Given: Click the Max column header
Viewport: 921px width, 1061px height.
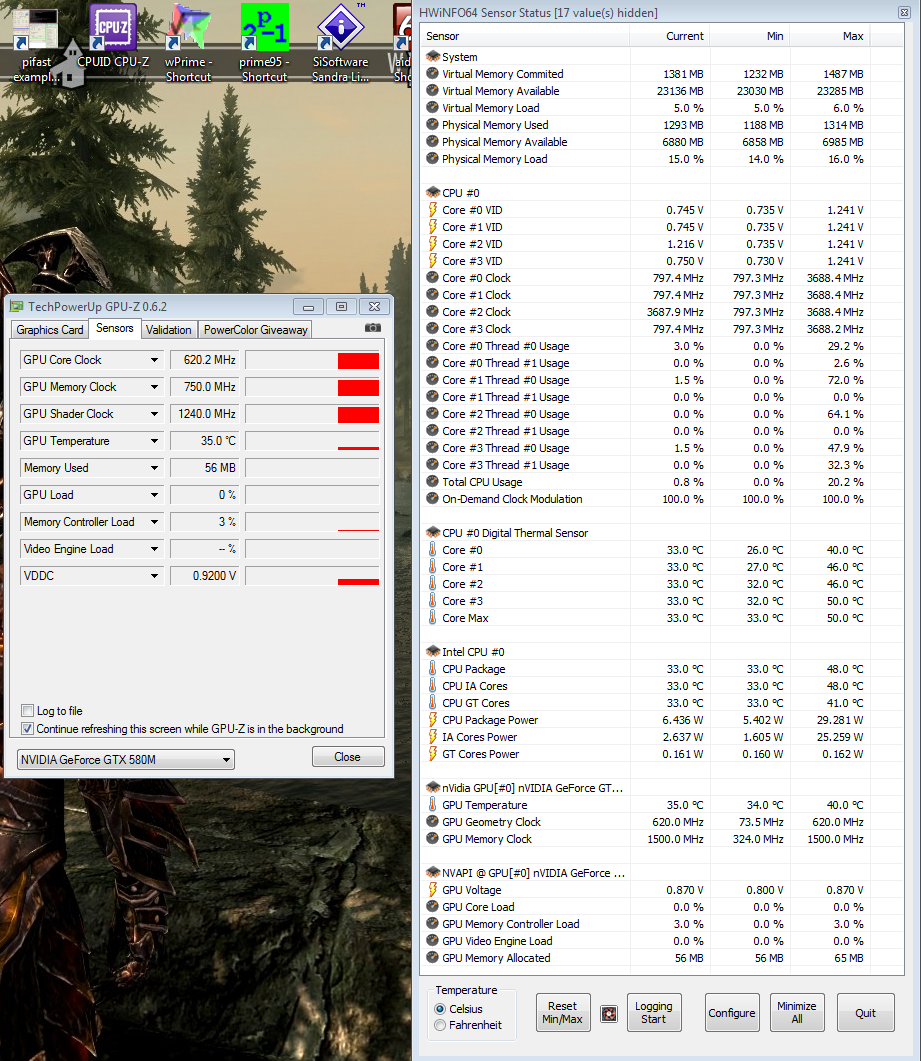Looking at the screenshot, I should pos(830,36).
